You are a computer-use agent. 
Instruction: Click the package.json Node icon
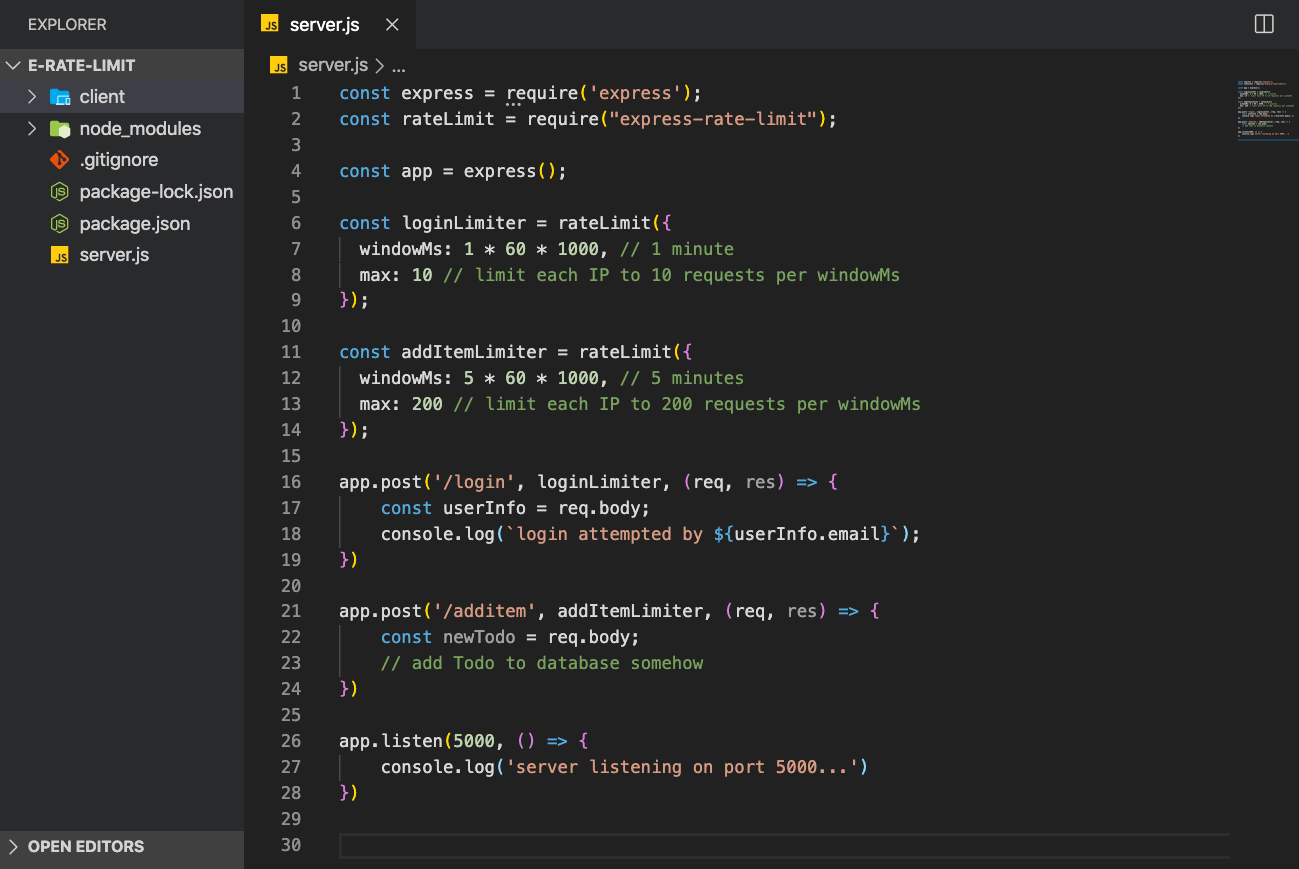(x=60, y=224)
